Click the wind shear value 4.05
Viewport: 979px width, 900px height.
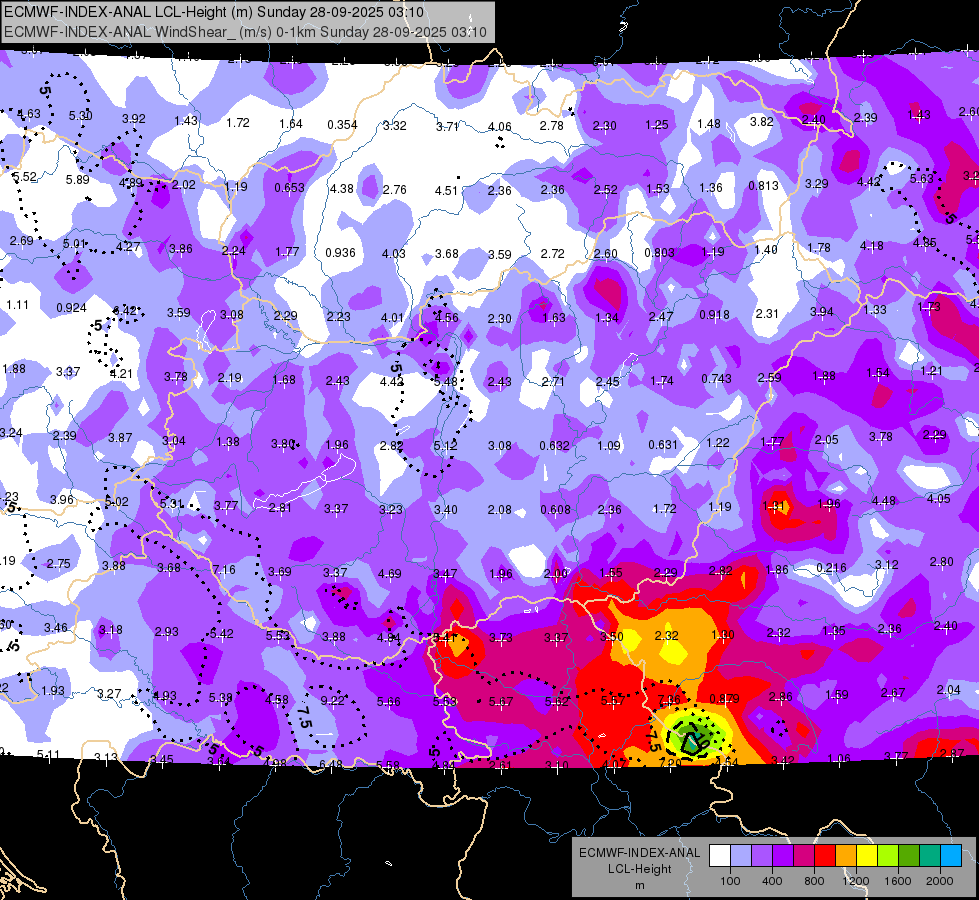tap(938, 498)
